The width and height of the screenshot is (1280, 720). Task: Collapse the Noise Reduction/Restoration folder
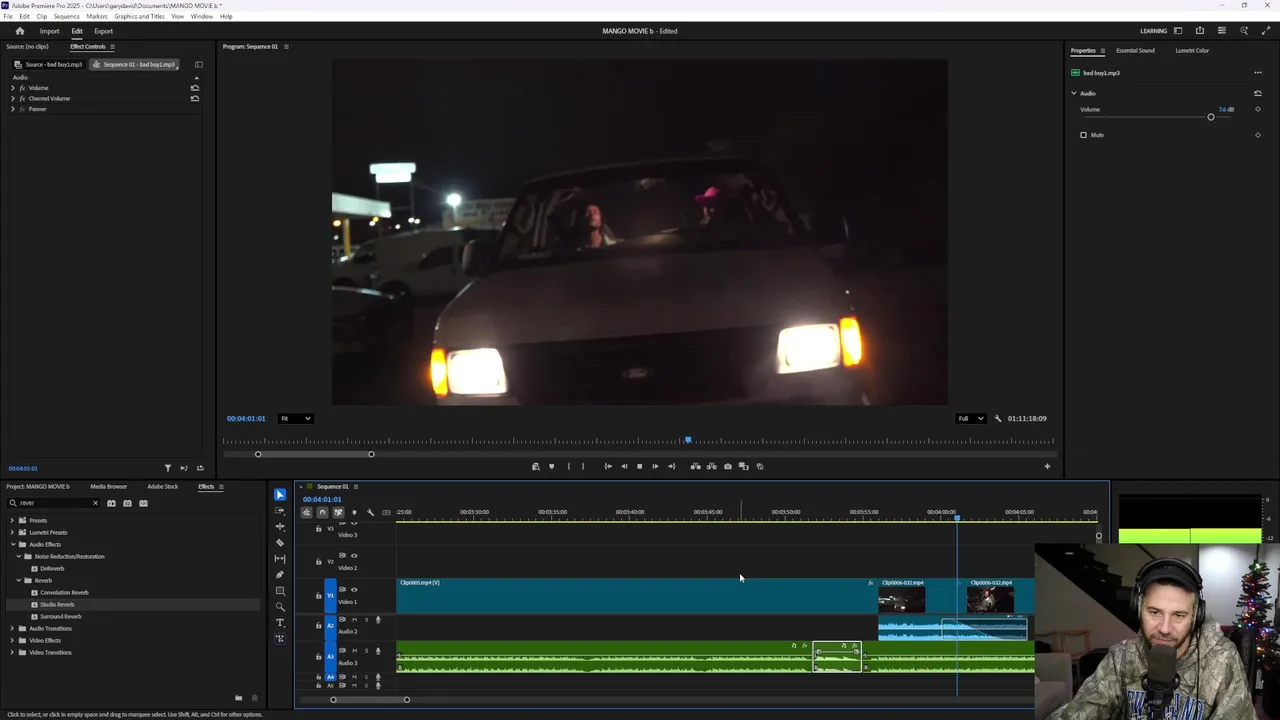[18, 556]
